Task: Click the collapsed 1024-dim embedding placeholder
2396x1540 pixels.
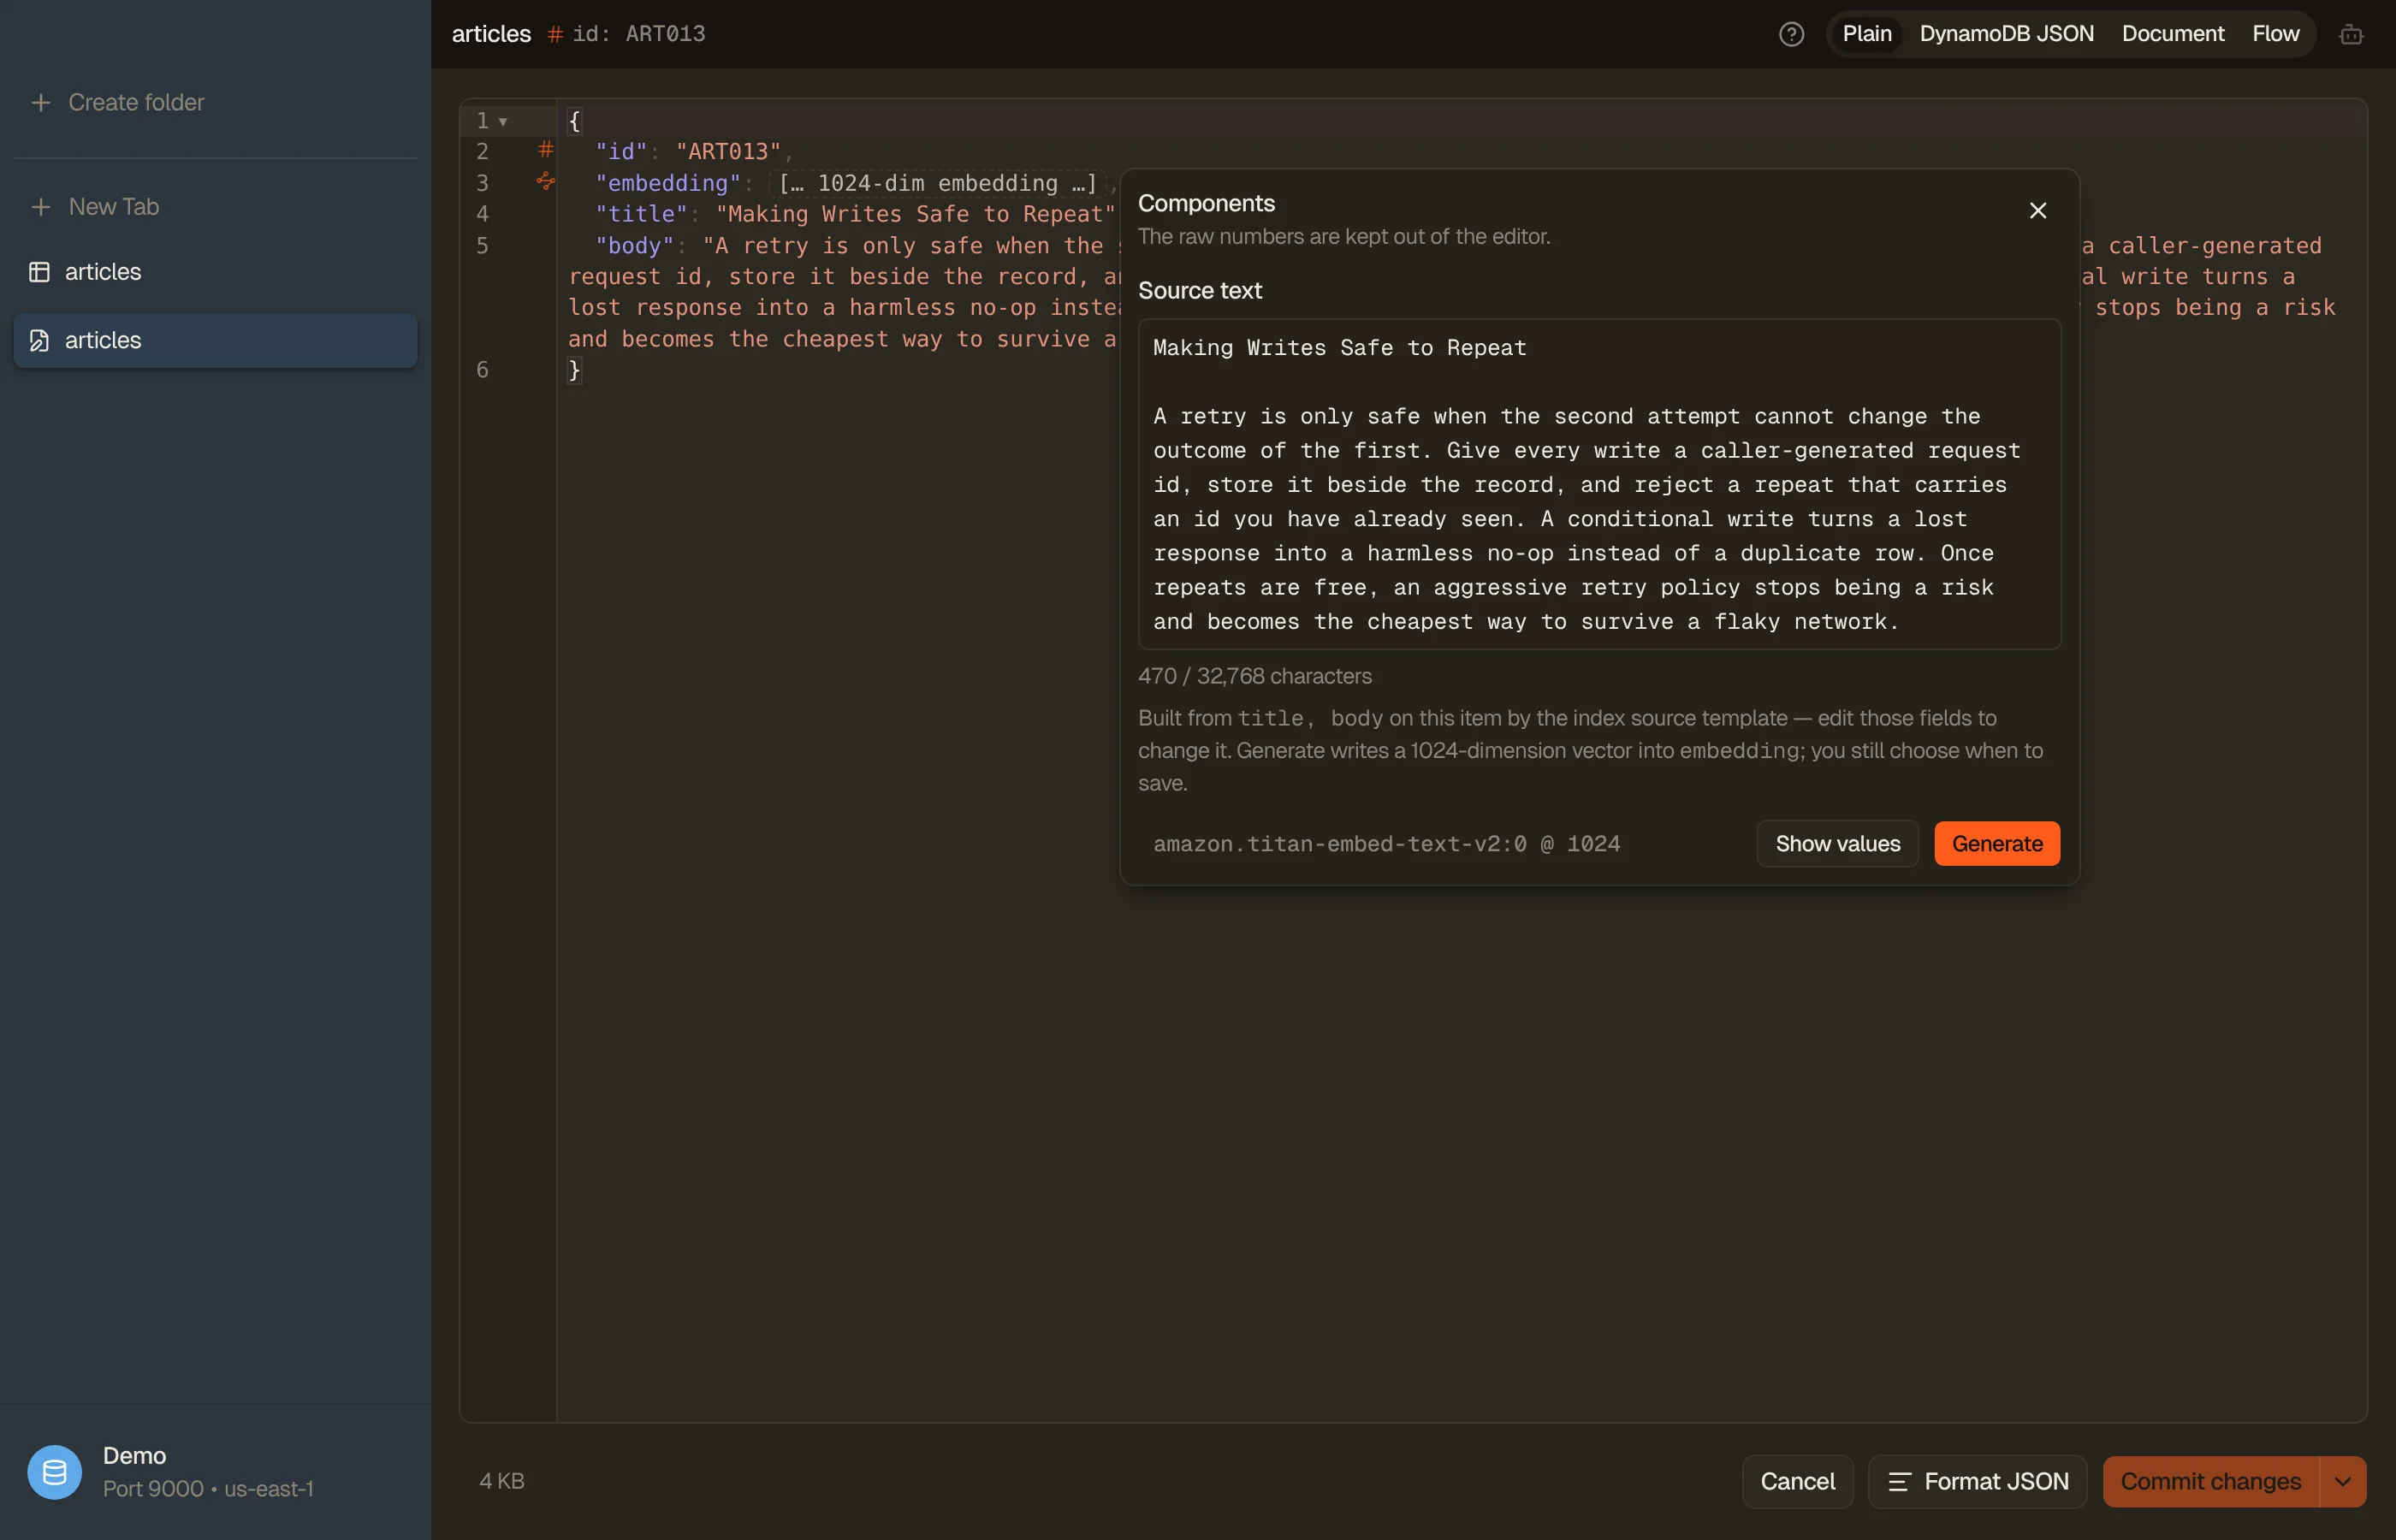Action: pos(937,183)
